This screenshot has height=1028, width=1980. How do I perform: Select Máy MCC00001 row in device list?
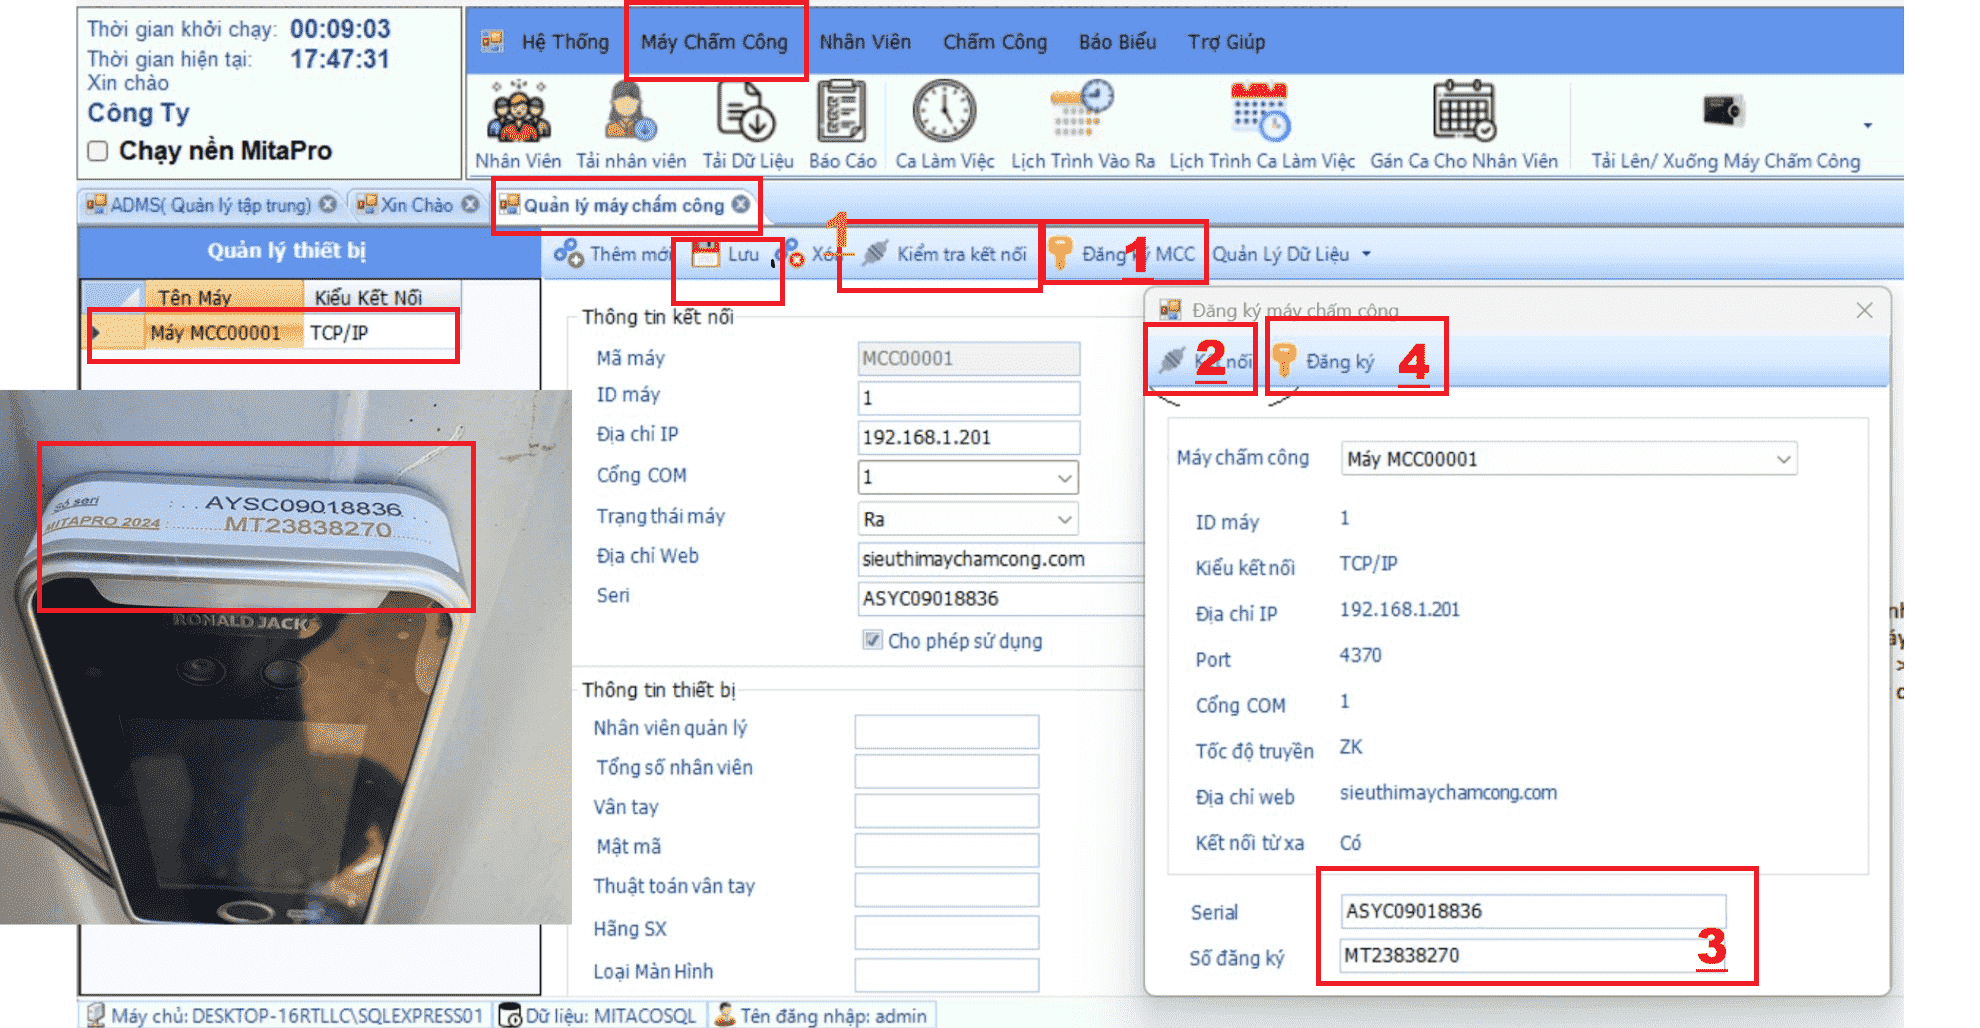[x=215, y=333]
